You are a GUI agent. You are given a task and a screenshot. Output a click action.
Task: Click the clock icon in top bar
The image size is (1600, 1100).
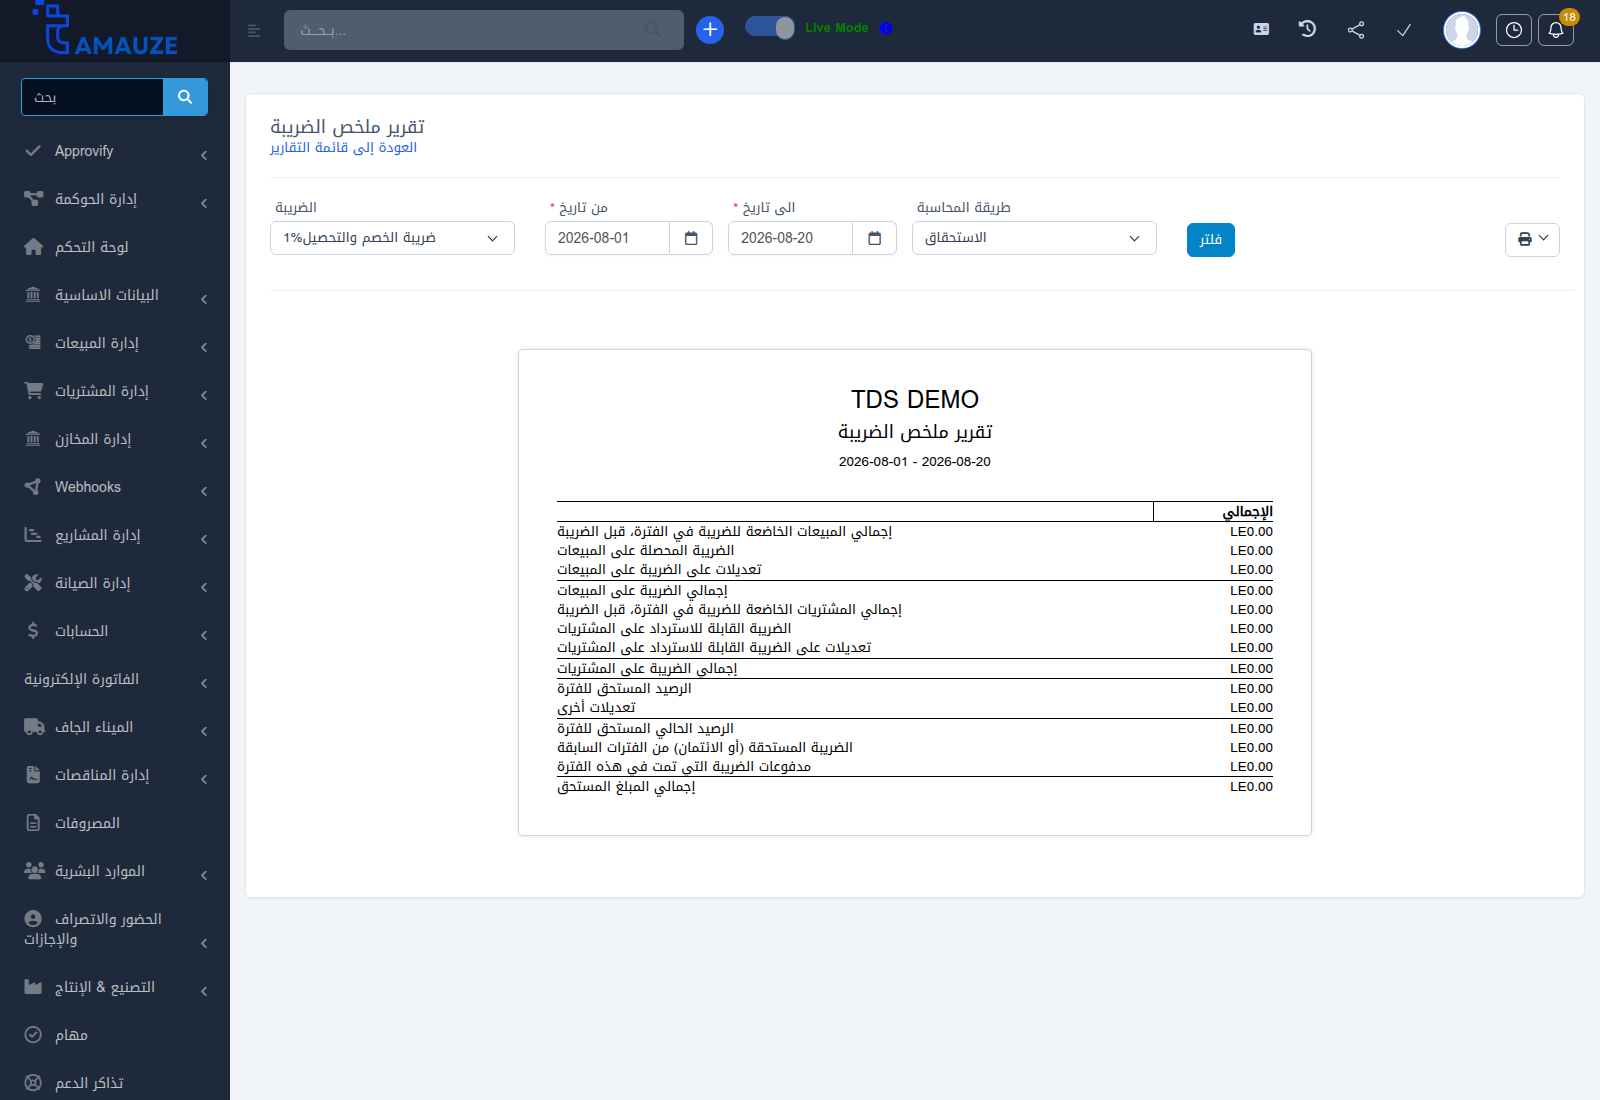(x=1514, y=30)
